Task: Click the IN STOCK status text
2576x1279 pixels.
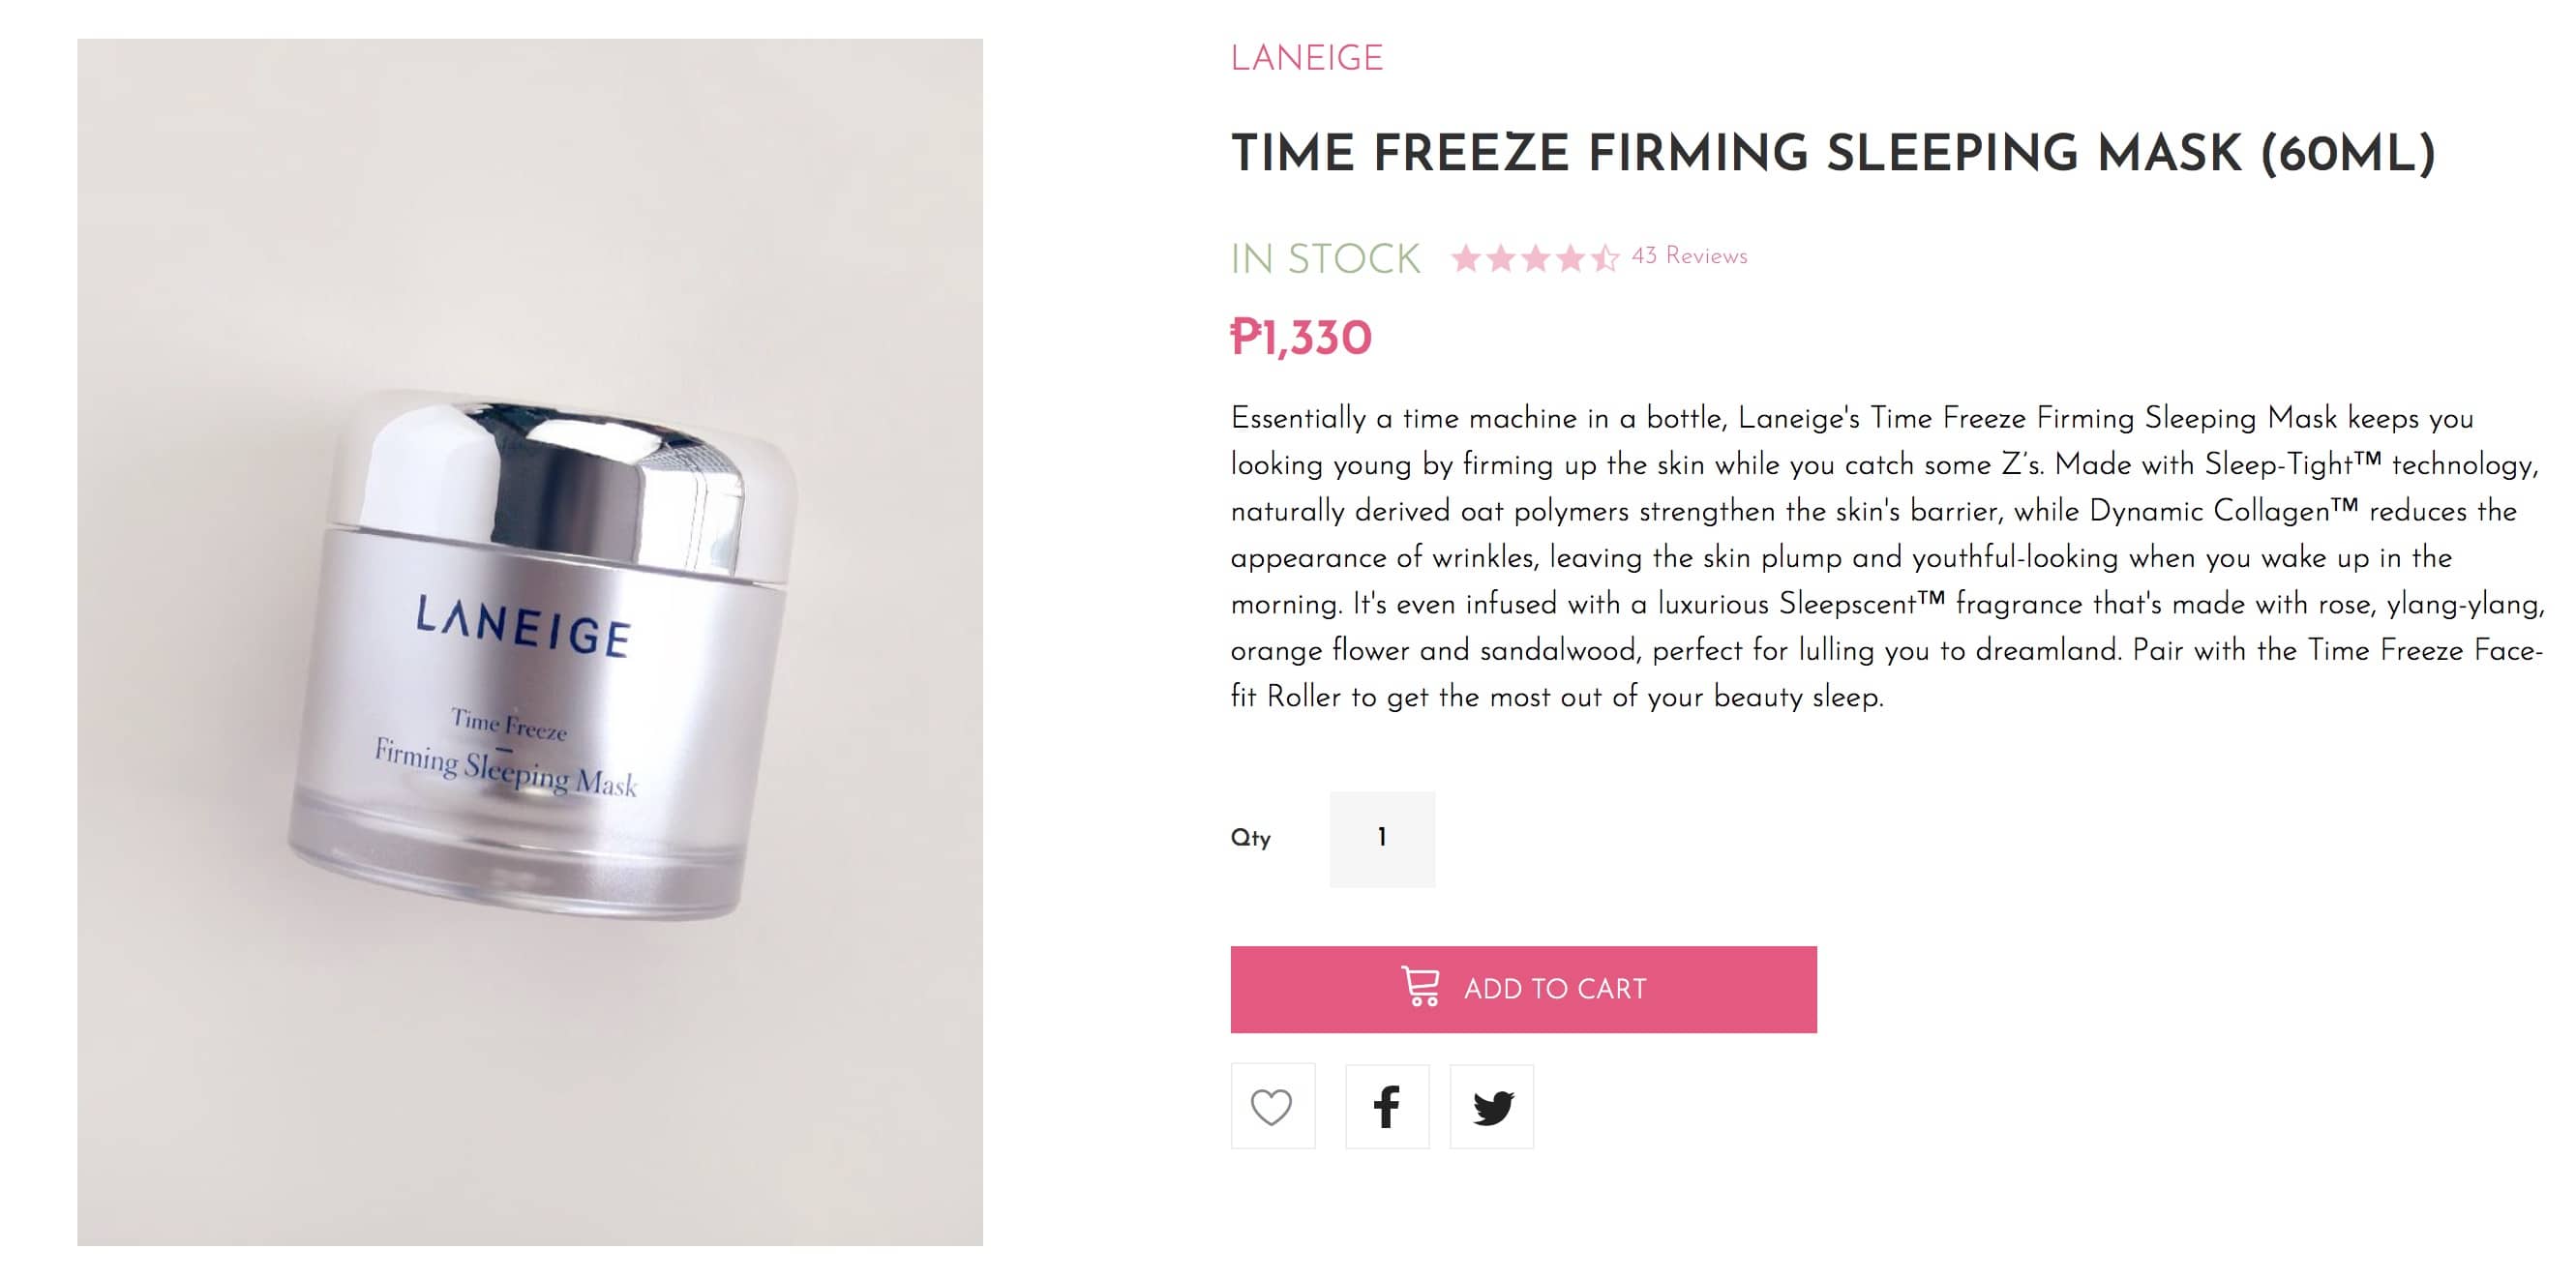Action: (1324, 259)
